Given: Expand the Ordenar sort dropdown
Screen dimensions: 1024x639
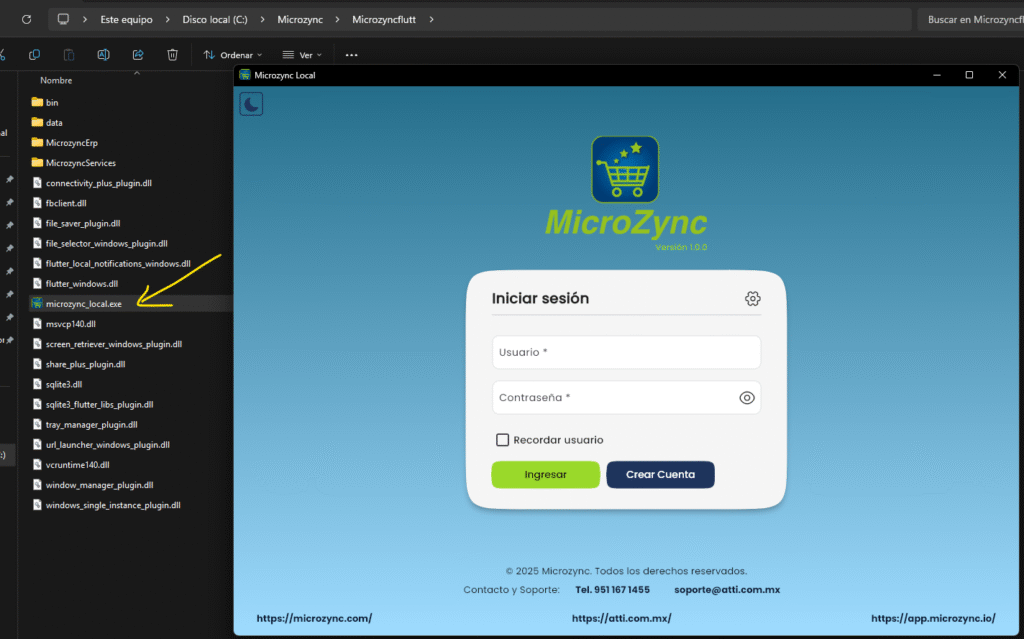Looking at the screenshot, I should click(233, 55).
